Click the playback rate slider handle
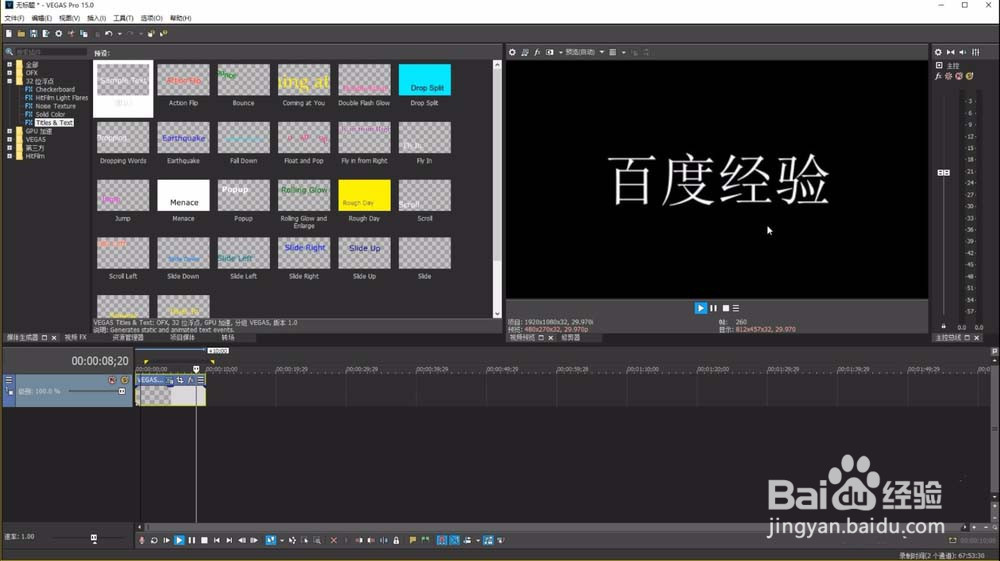The width and height of the screenshot is (1000, 561). click(x=94, y=538)
